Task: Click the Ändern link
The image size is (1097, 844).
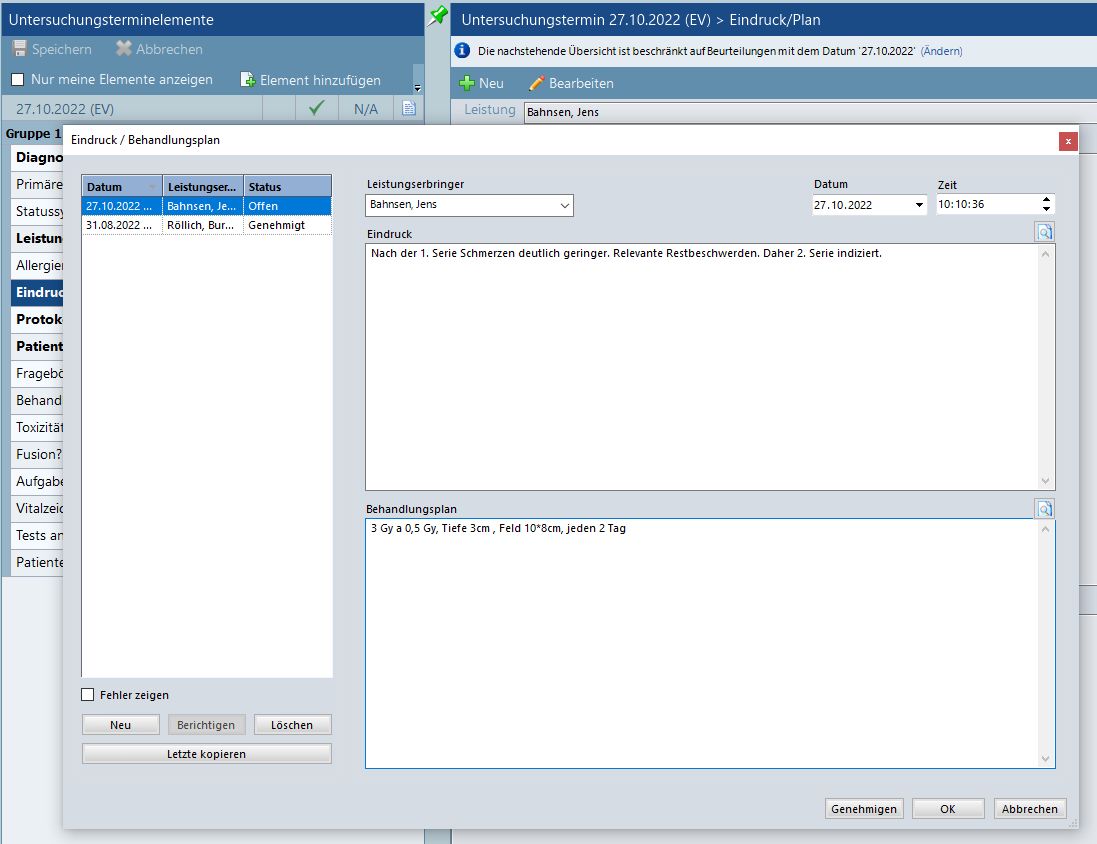Action: click(941, 51)
